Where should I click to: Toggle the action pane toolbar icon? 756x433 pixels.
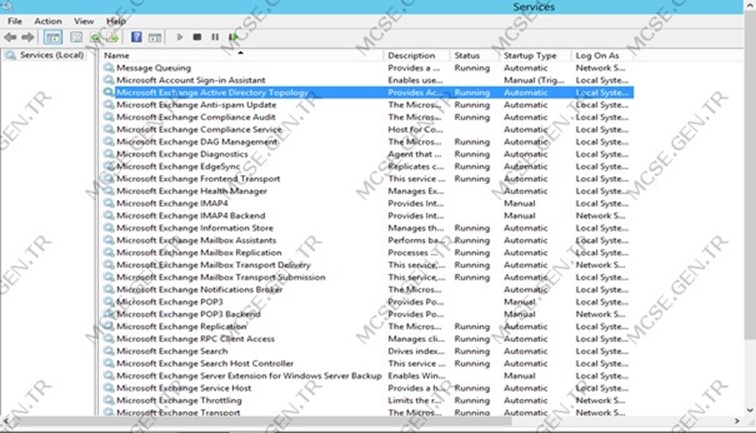point(155,37)
